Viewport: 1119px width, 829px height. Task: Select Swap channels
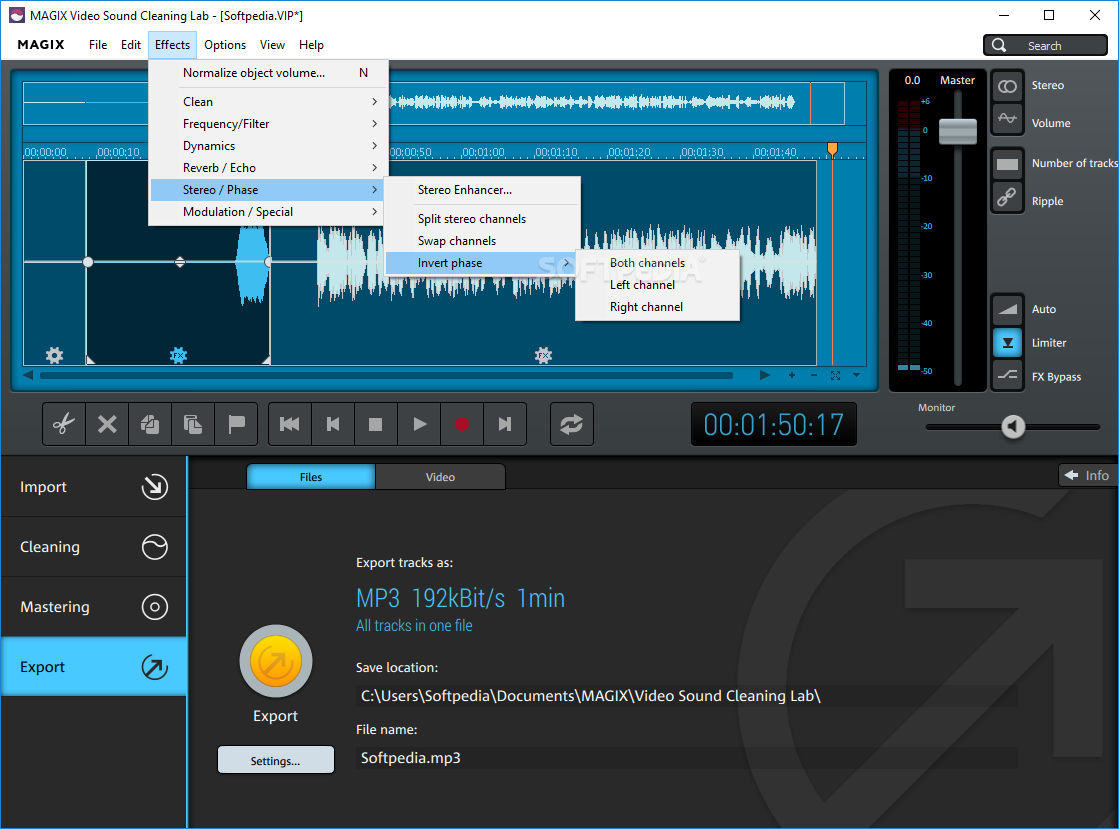[x=482, y=241]
